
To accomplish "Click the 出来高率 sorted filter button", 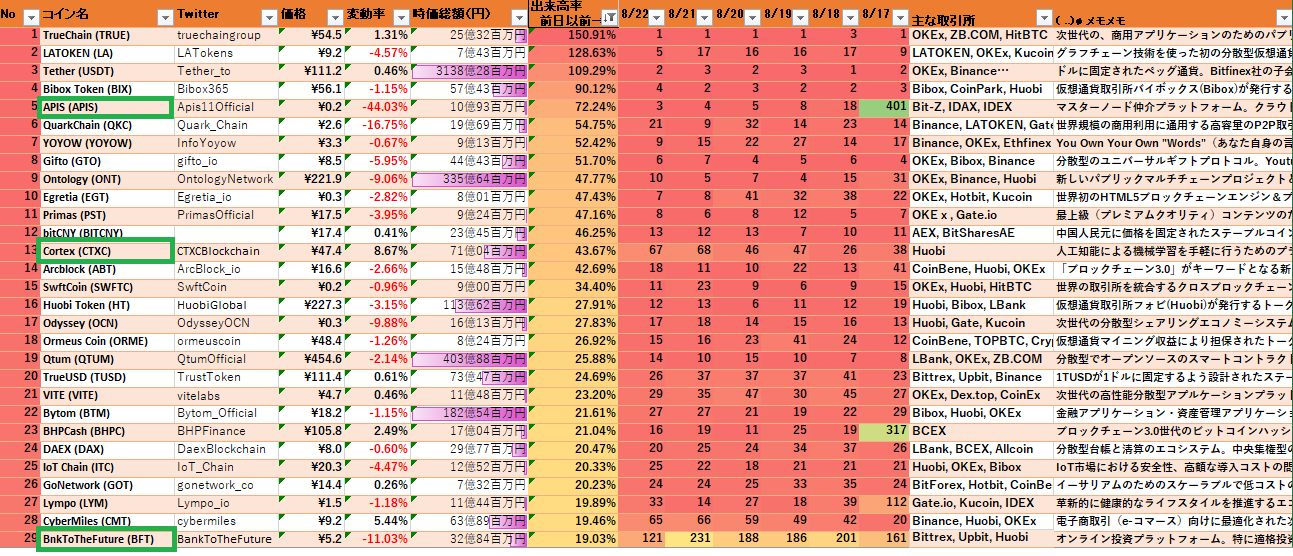I will click(608, 17).
